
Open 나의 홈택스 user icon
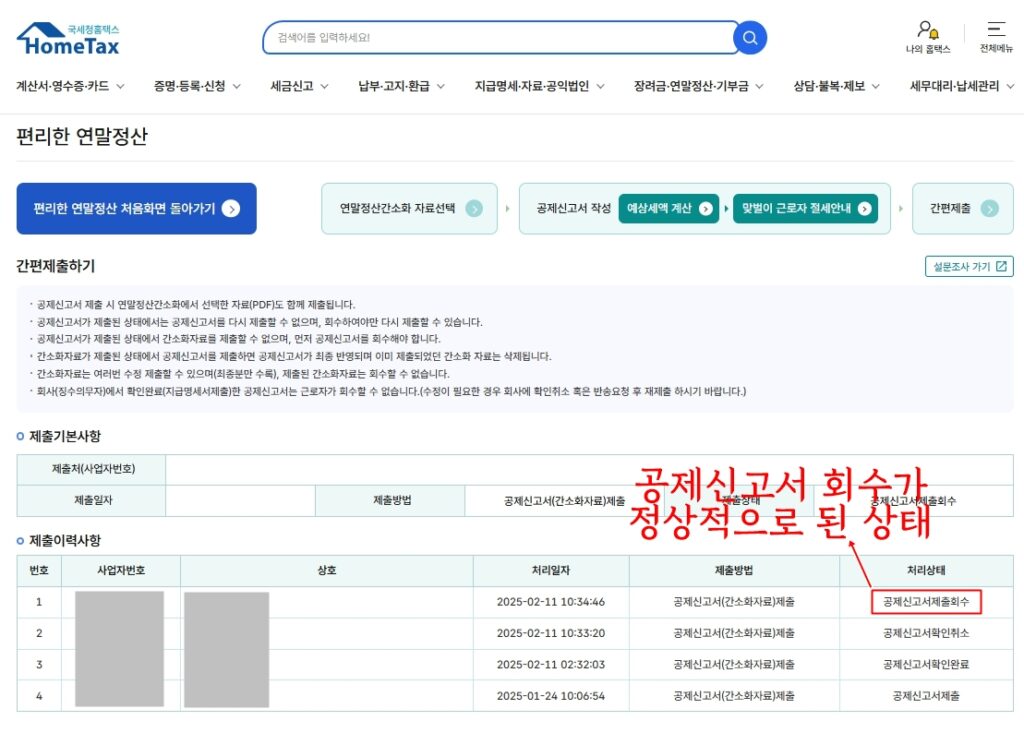(x=927, y=30)
